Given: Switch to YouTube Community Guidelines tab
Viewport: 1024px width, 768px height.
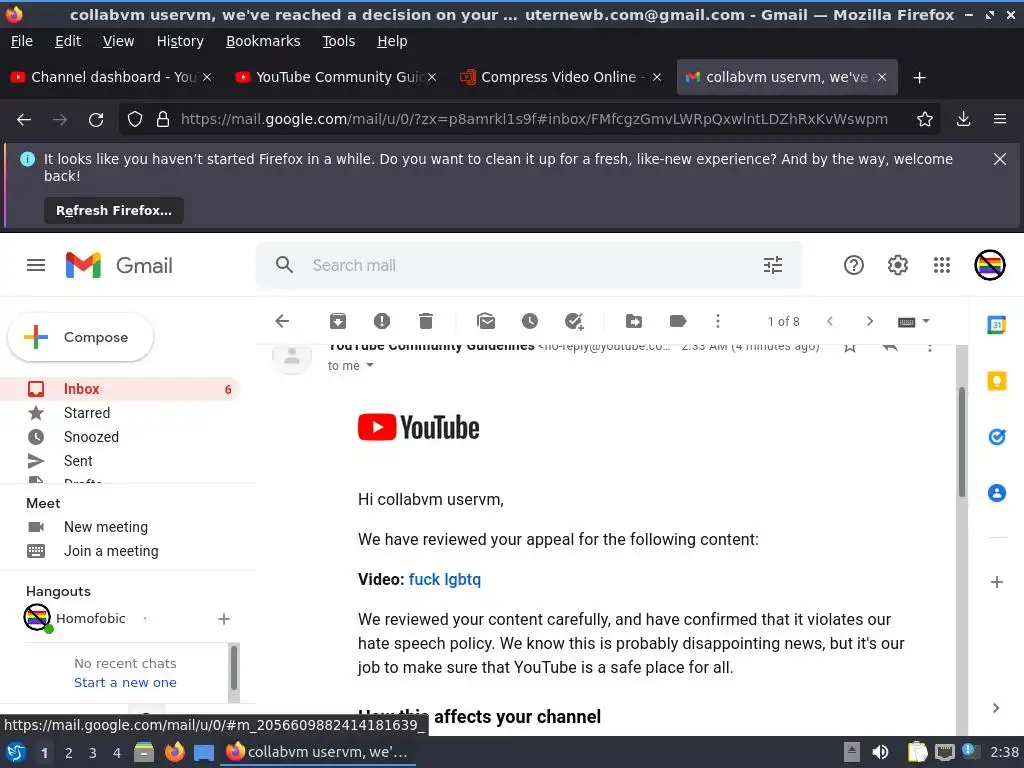Looking at the screenshot, I should pos(335,77).
